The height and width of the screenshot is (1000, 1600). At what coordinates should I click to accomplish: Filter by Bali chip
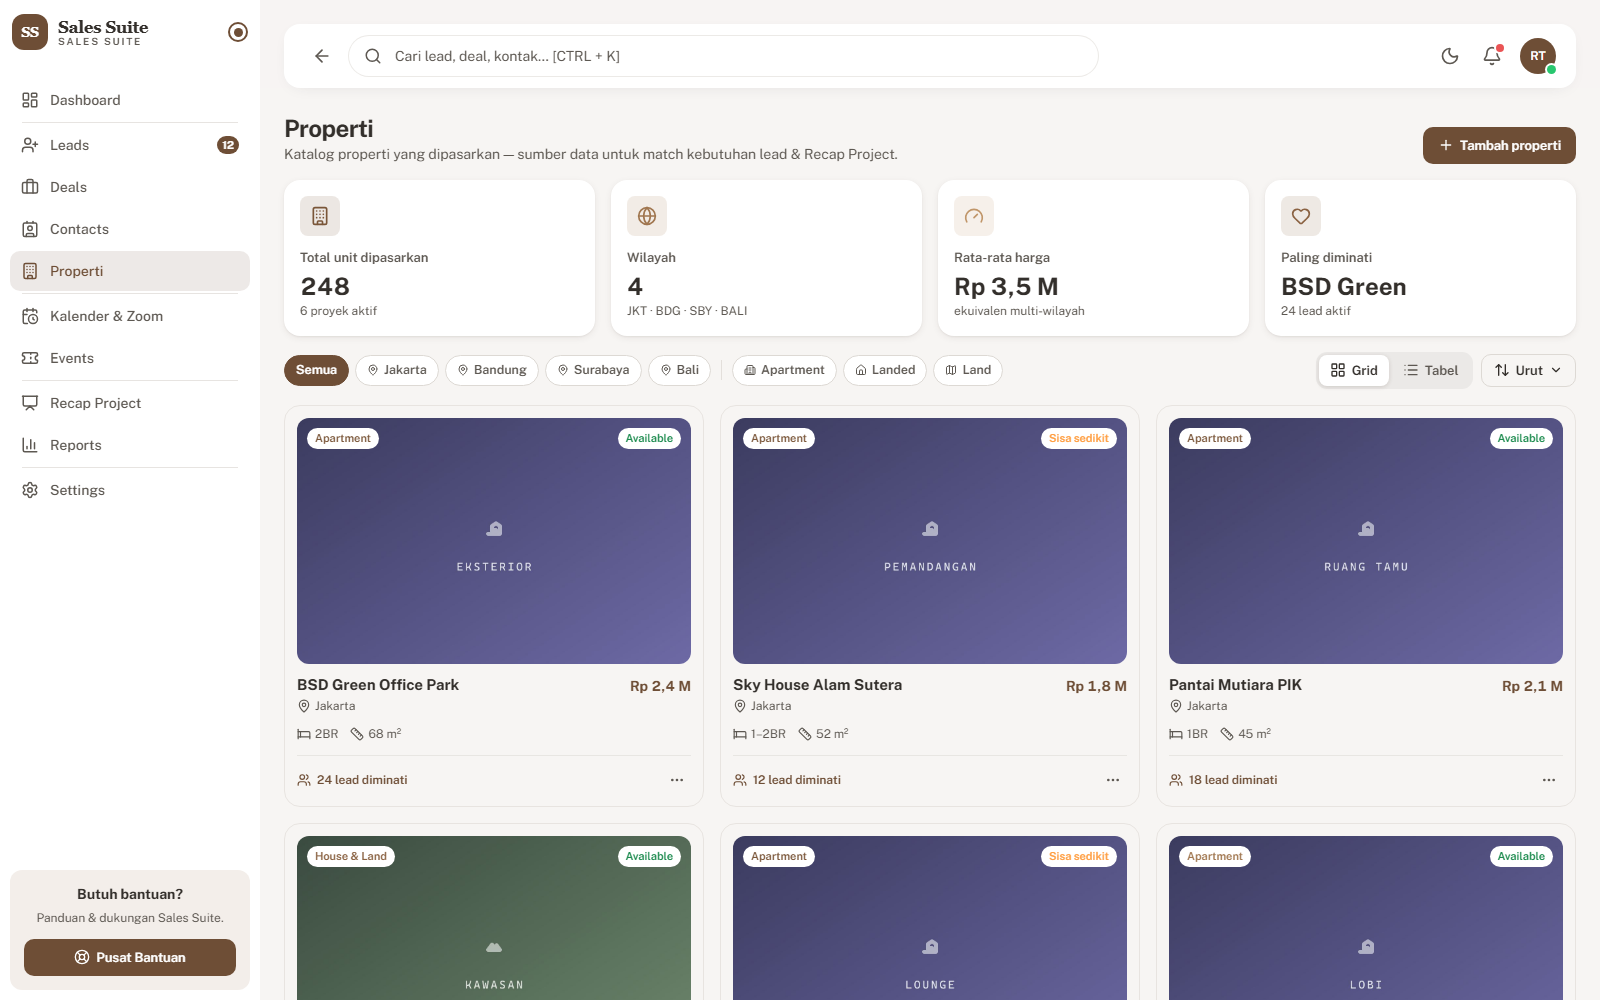tap(680, 370)
